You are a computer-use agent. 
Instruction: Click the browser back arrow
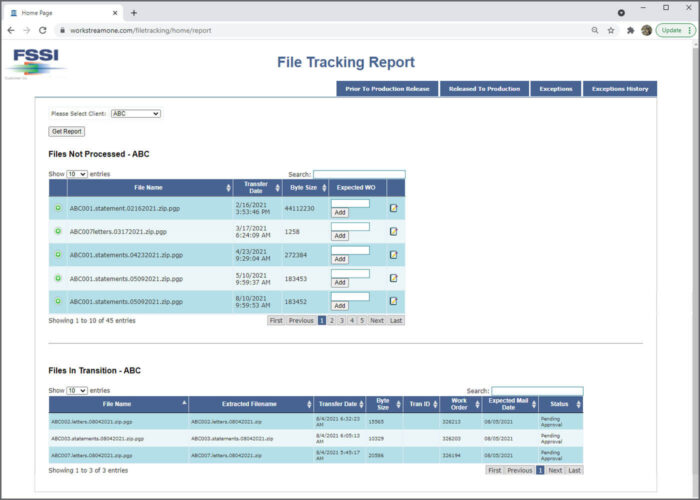tap(11, 30)
